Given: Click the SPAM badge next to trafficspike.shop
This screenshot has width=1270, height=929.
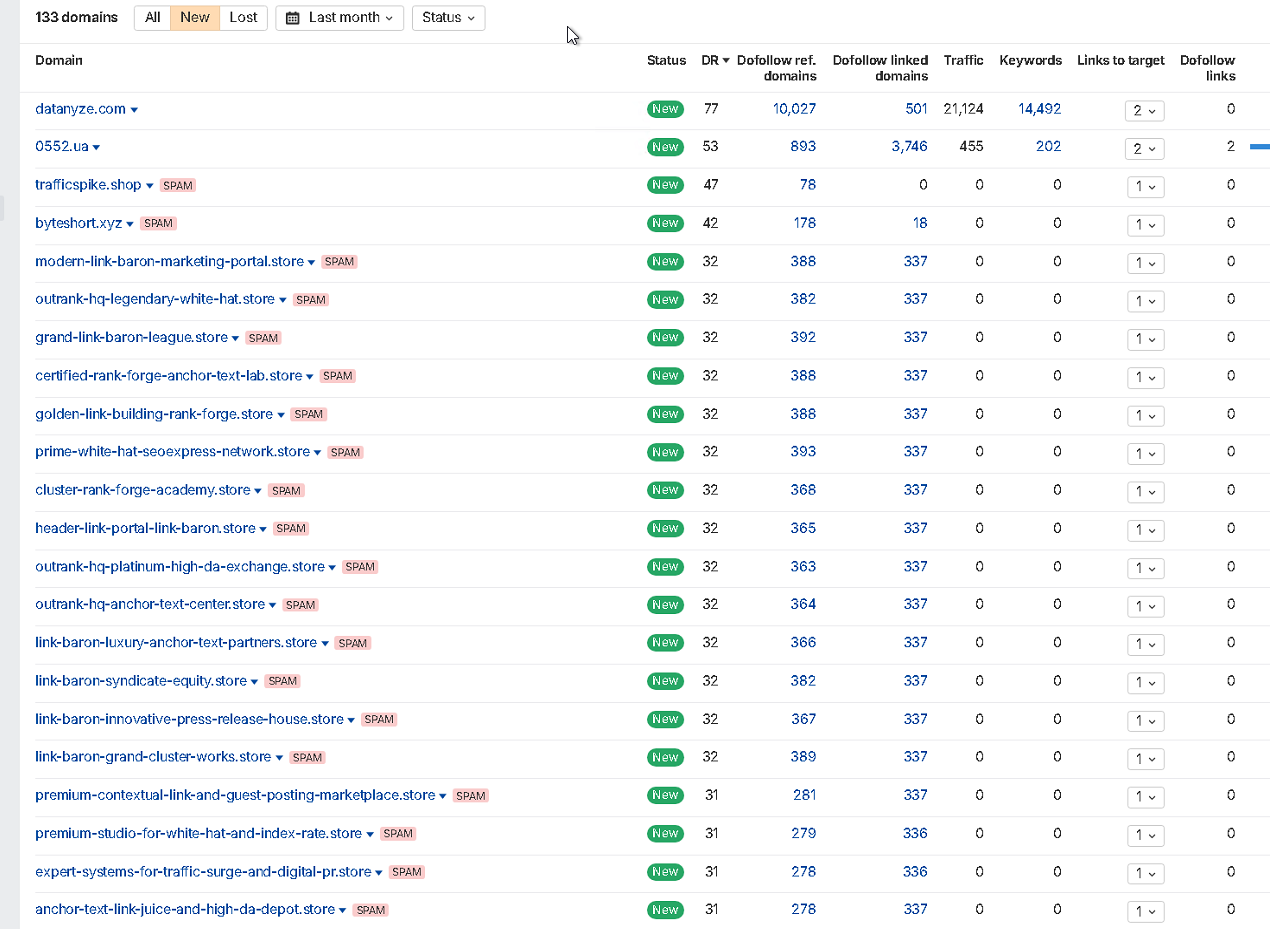Looking at the screenshot, I should click(178, 186).
